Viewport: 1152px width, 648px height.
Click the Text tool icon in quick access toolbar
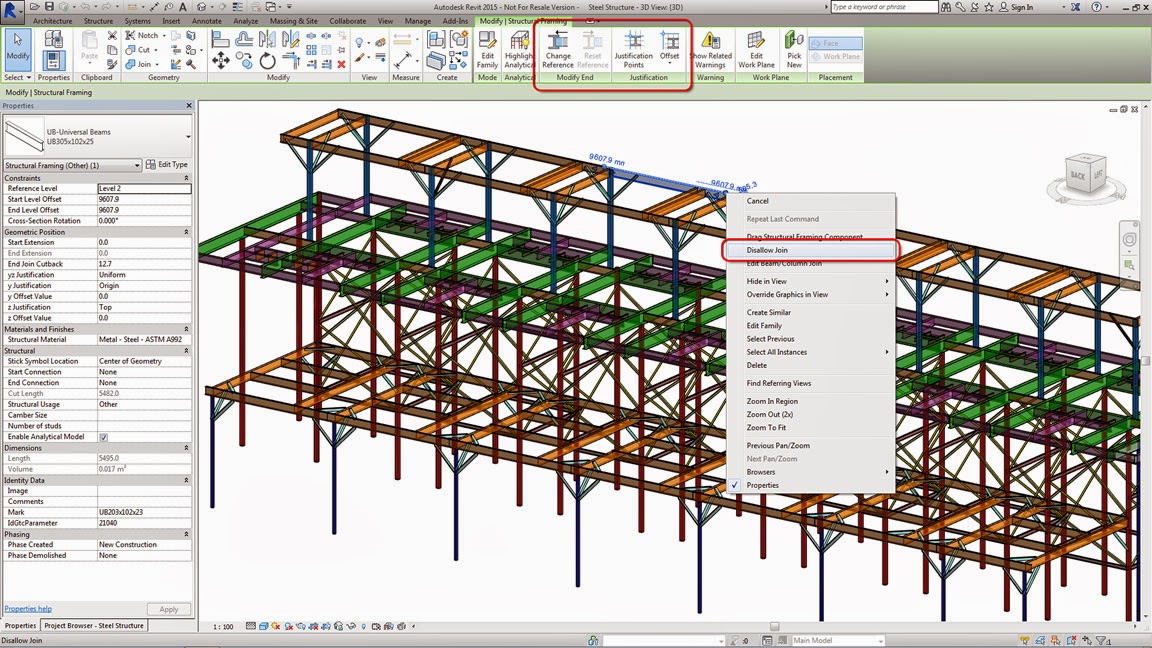coord(182,7)
